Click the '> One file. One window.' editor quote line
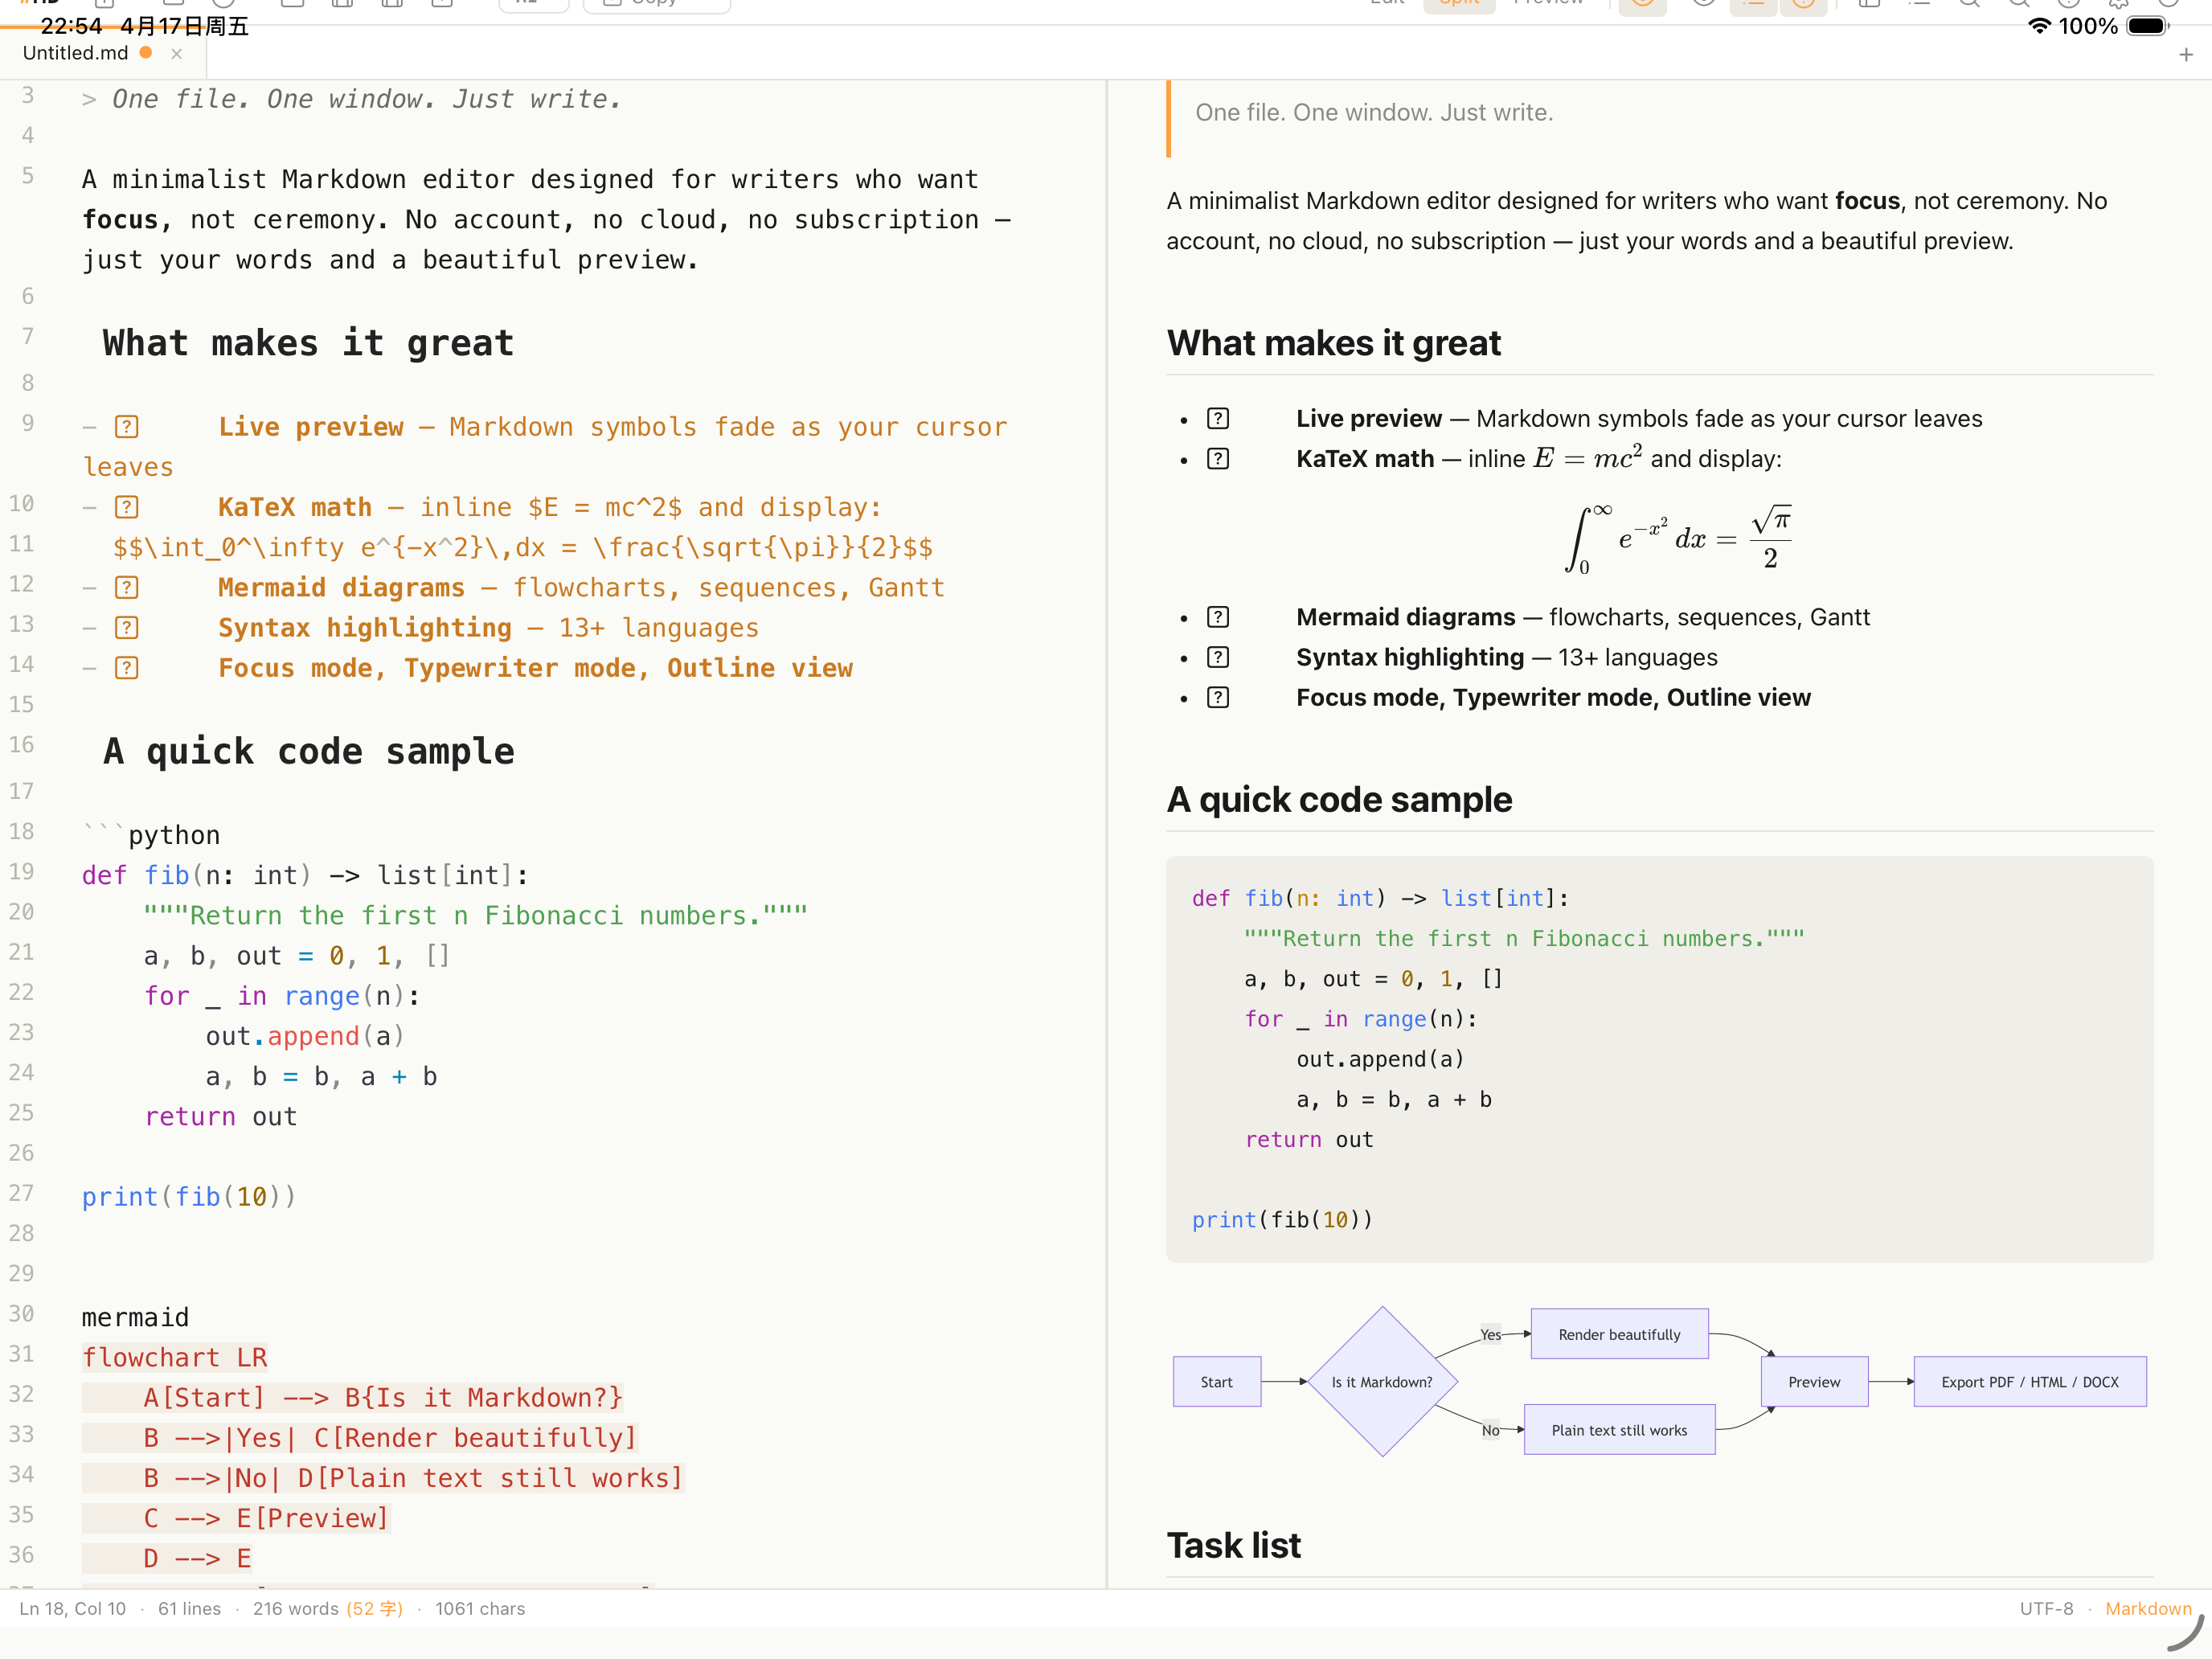Screen dimensions: 2212x1659 (352, 99)
